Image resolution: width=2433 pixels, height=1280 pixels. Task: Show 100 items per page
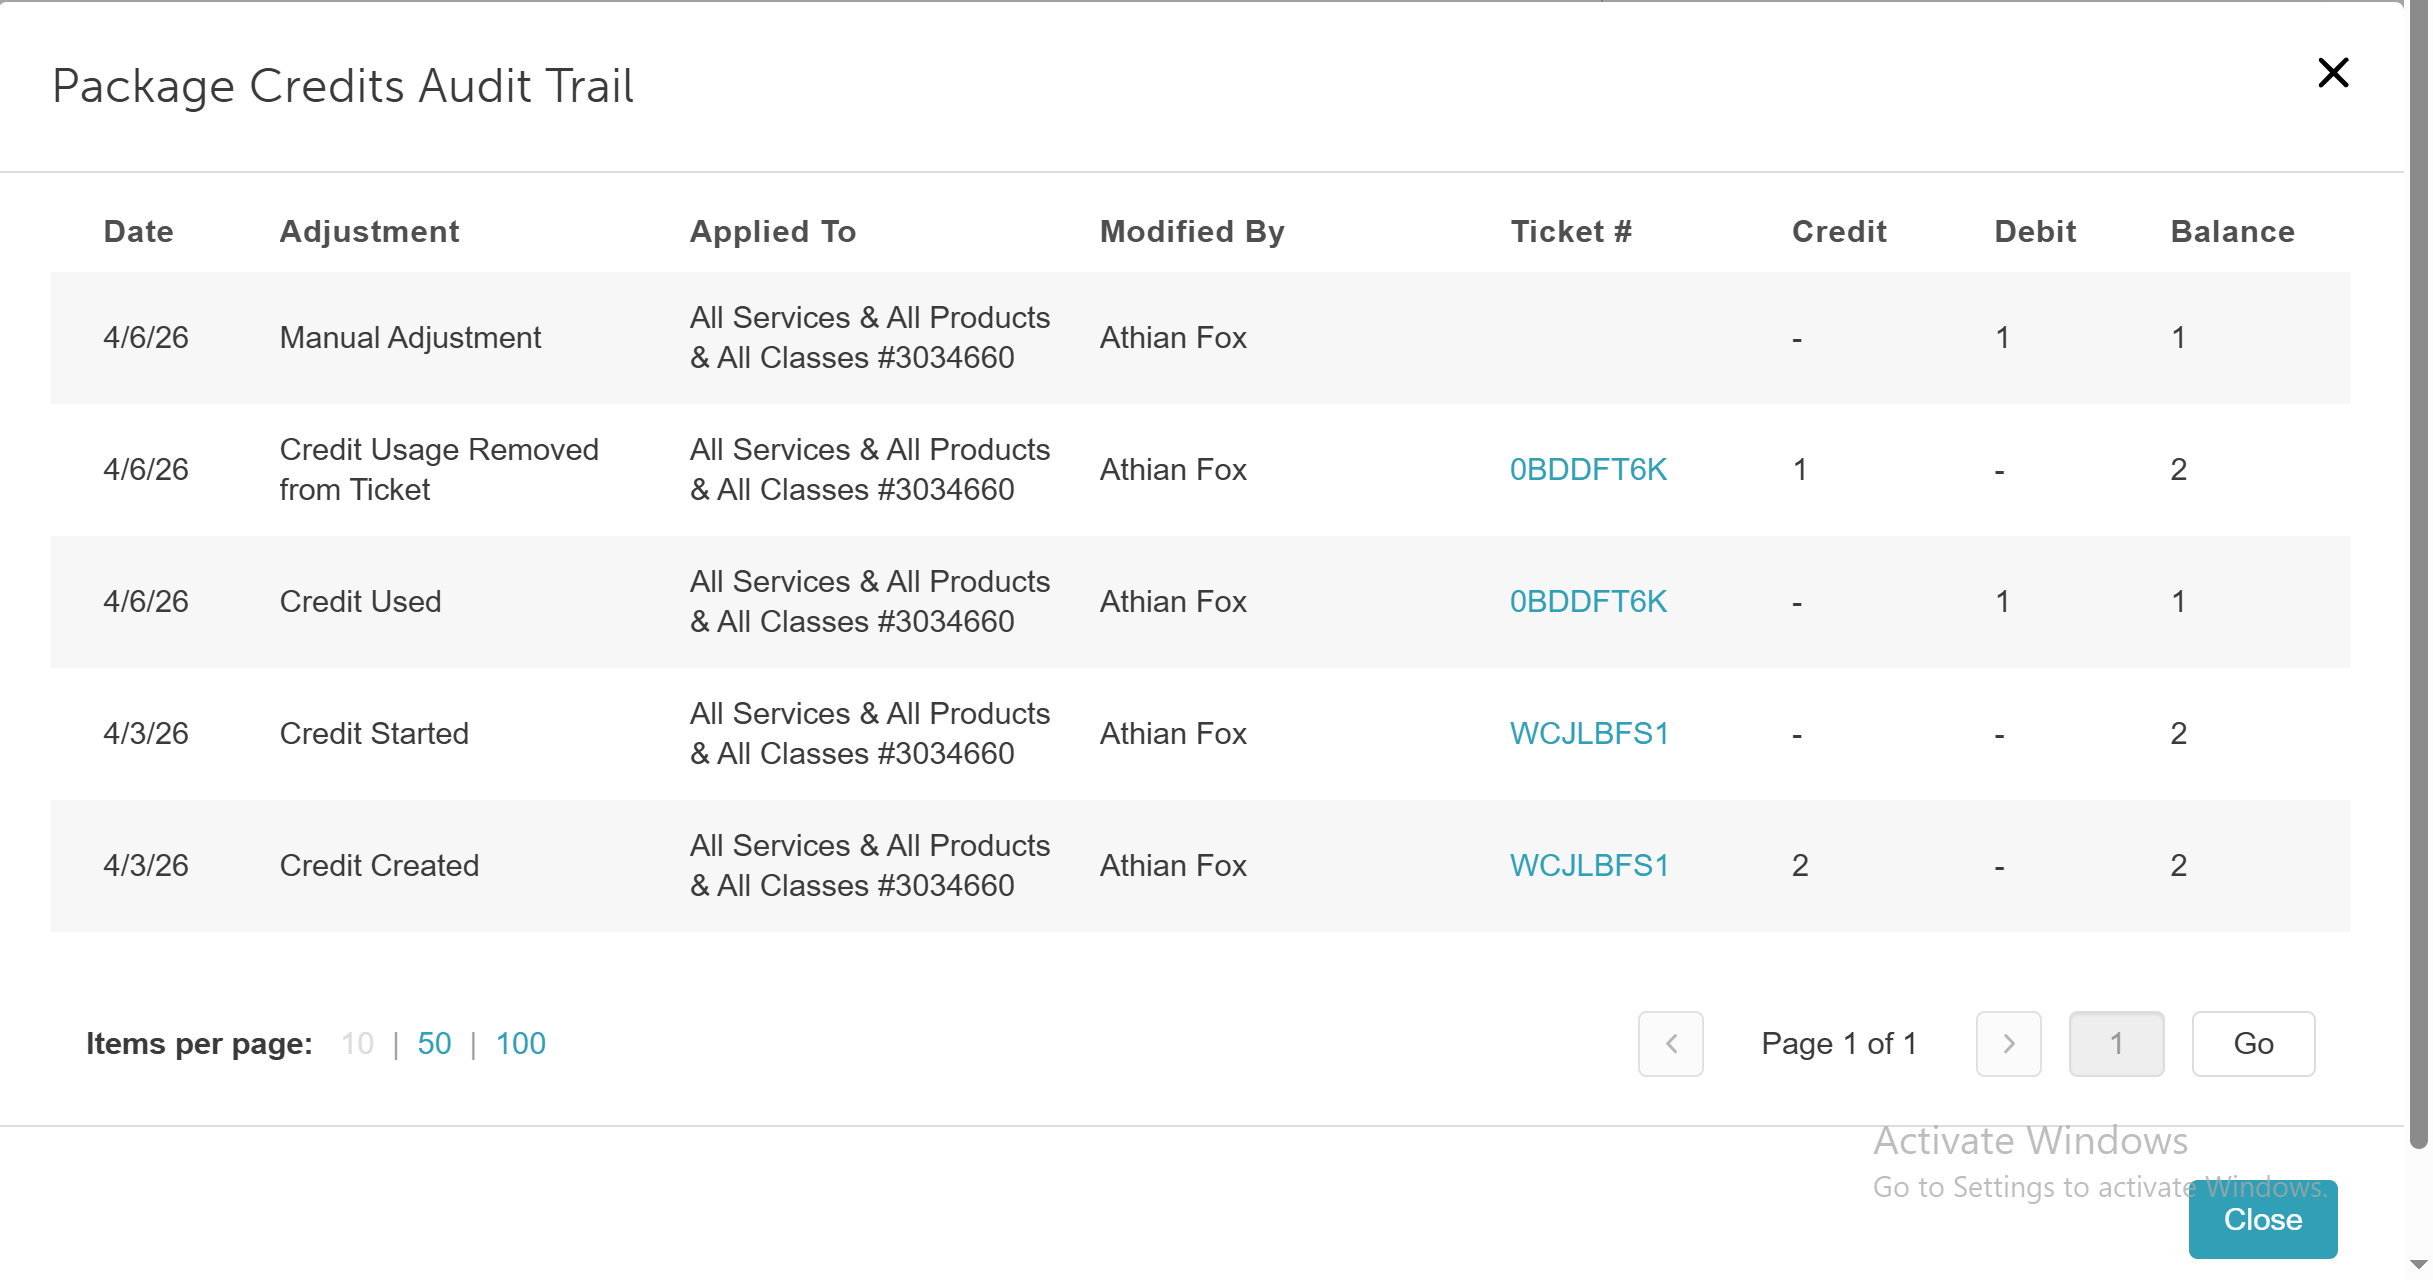pos(520,1044)
